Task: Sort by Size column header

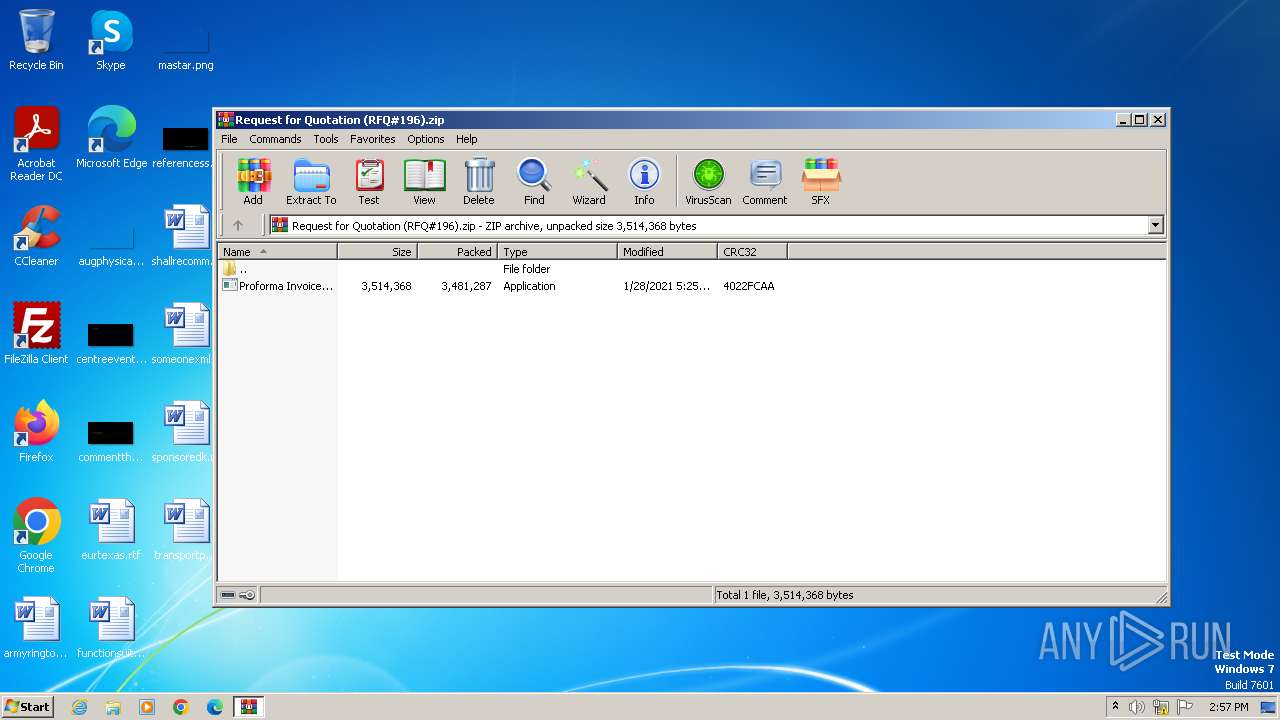Action: [x=377, y=251]
